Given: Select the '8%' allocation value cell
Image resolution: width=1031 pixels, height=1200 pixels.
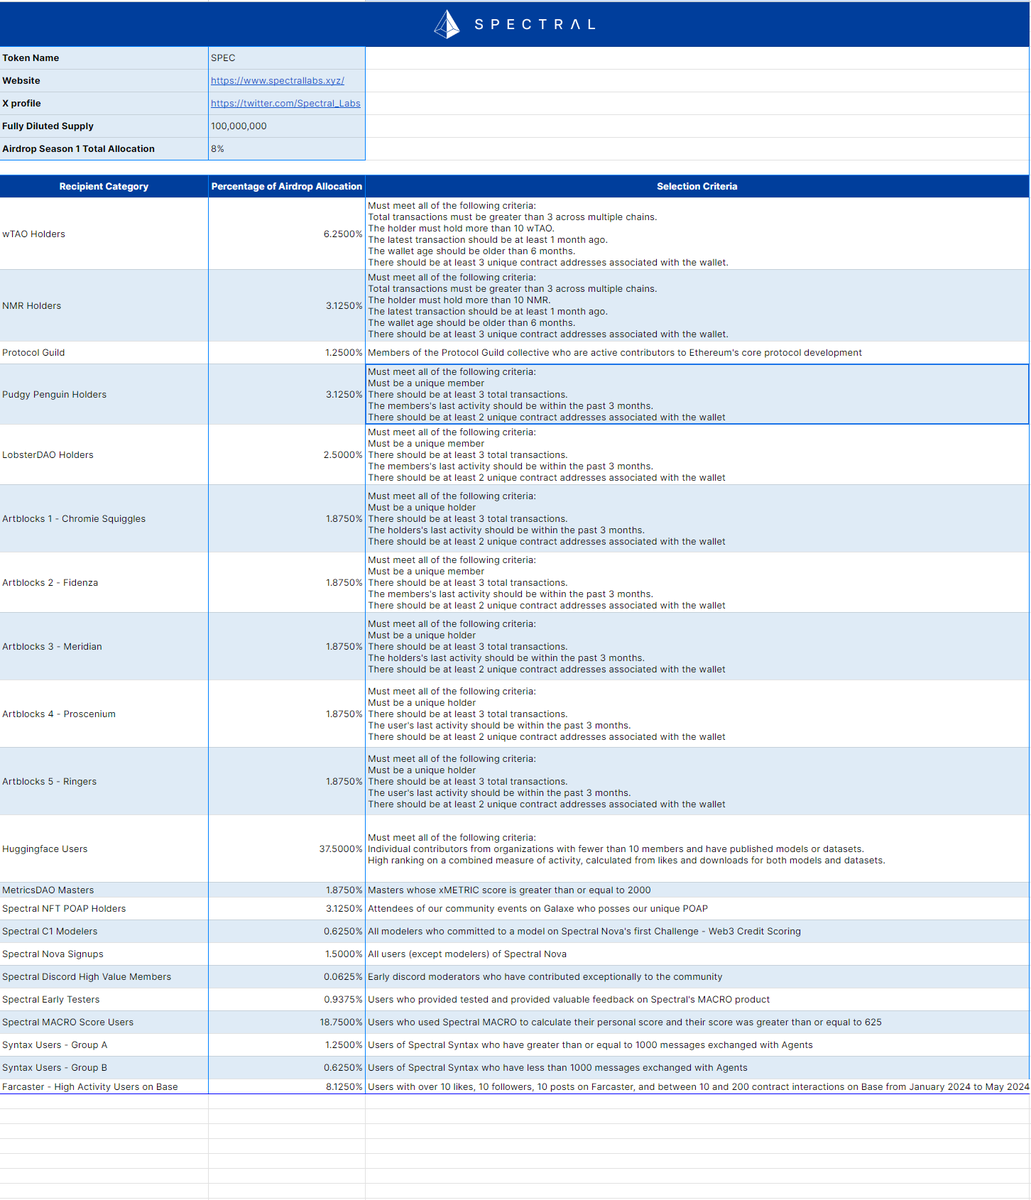Looking at the screenshot, I should pyautogui.click(x=287, y=149).
